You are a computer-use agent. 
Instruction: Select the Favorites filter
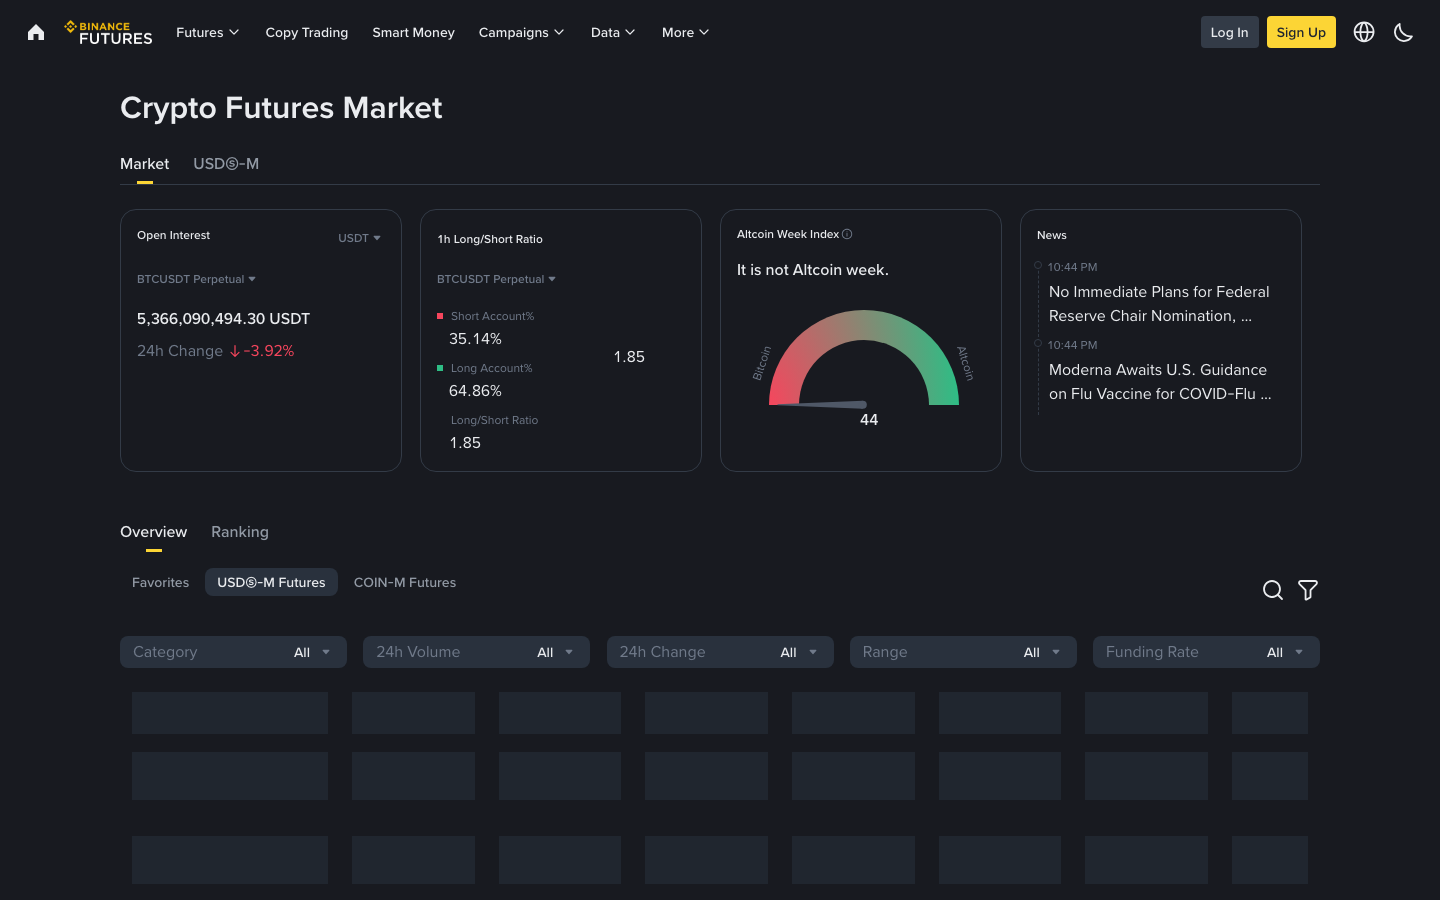point(160,582)
